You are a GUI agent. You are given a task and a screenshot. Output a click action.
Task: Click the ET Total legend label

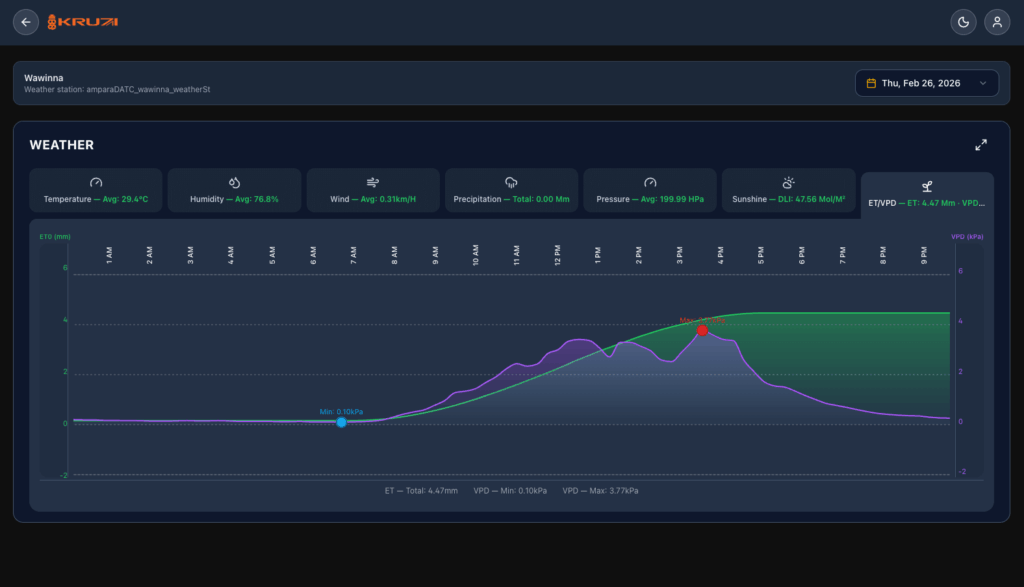(421, 491)
